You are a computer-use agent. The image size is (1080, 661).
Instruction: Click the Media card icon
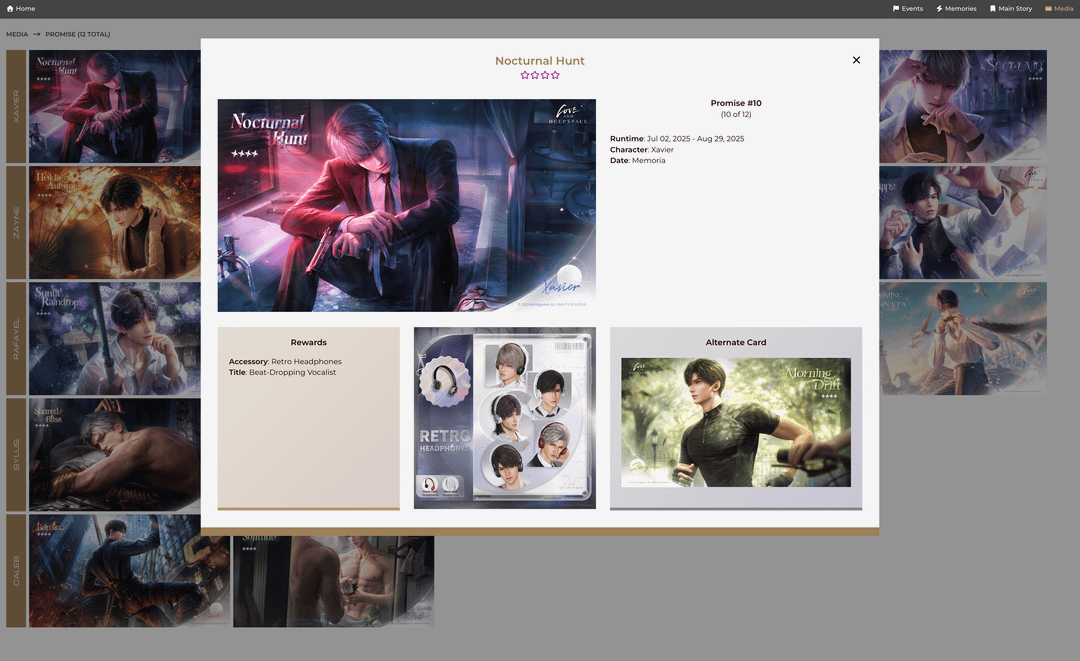[x=1048, y=8]
